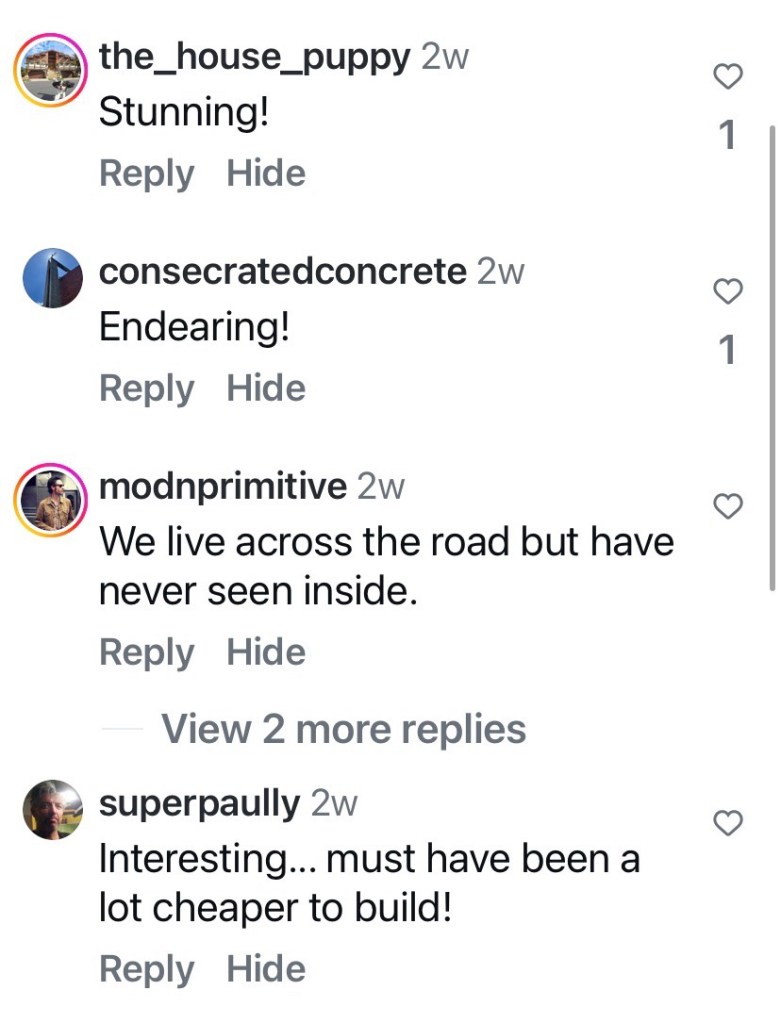Like the_house_puppy's "Stunning!" comment
This screenshot has width=781, height=1023.
pyautogui.click(x=730, y=77)
